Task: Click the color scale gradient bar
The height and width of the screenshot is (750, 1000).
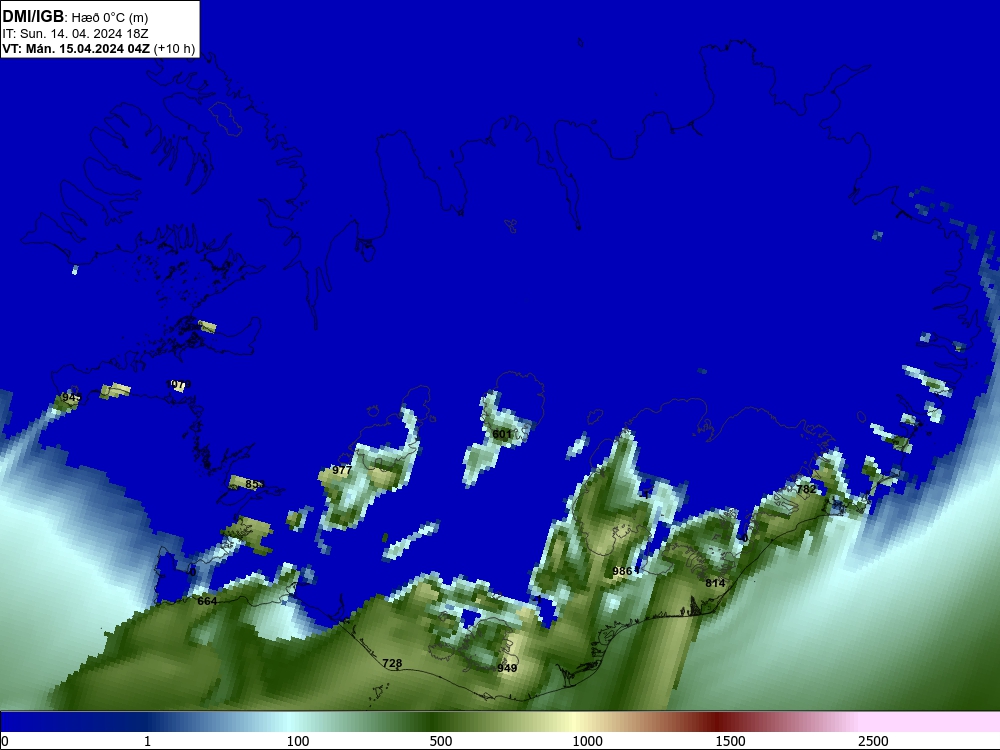Action: (x=500, y=722)
